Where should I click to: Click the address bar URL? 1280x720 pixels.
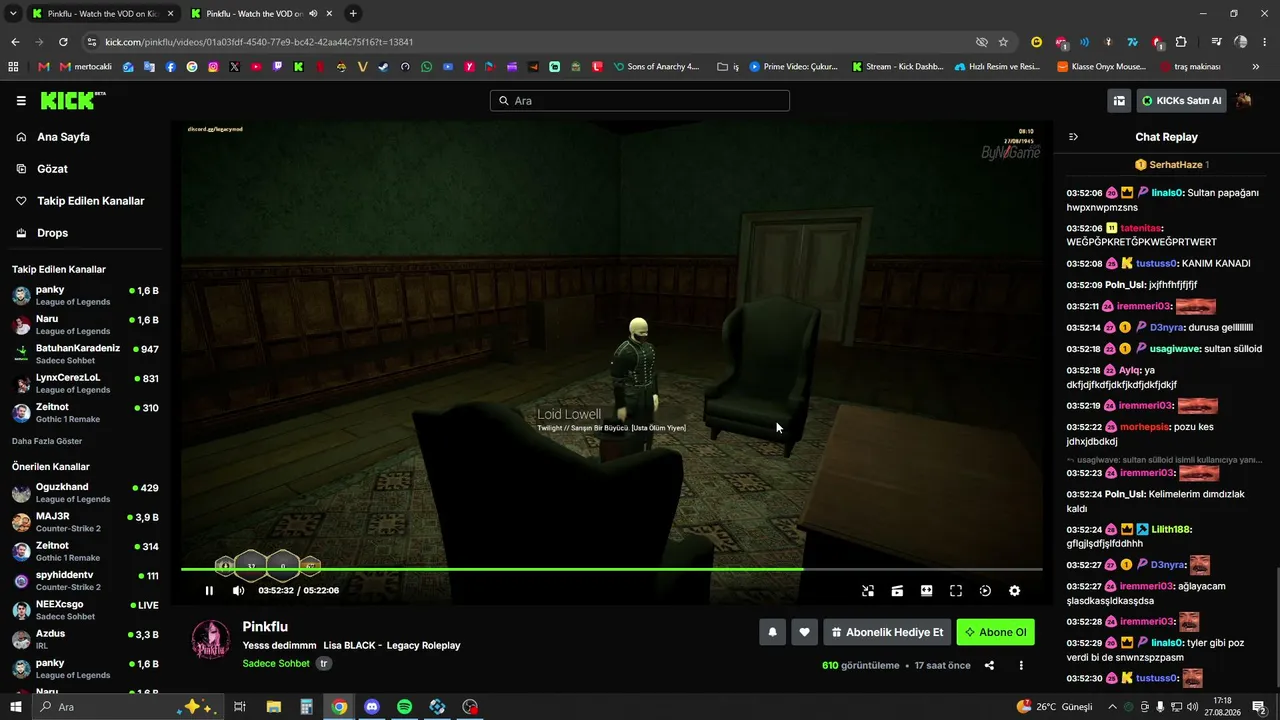259,42
